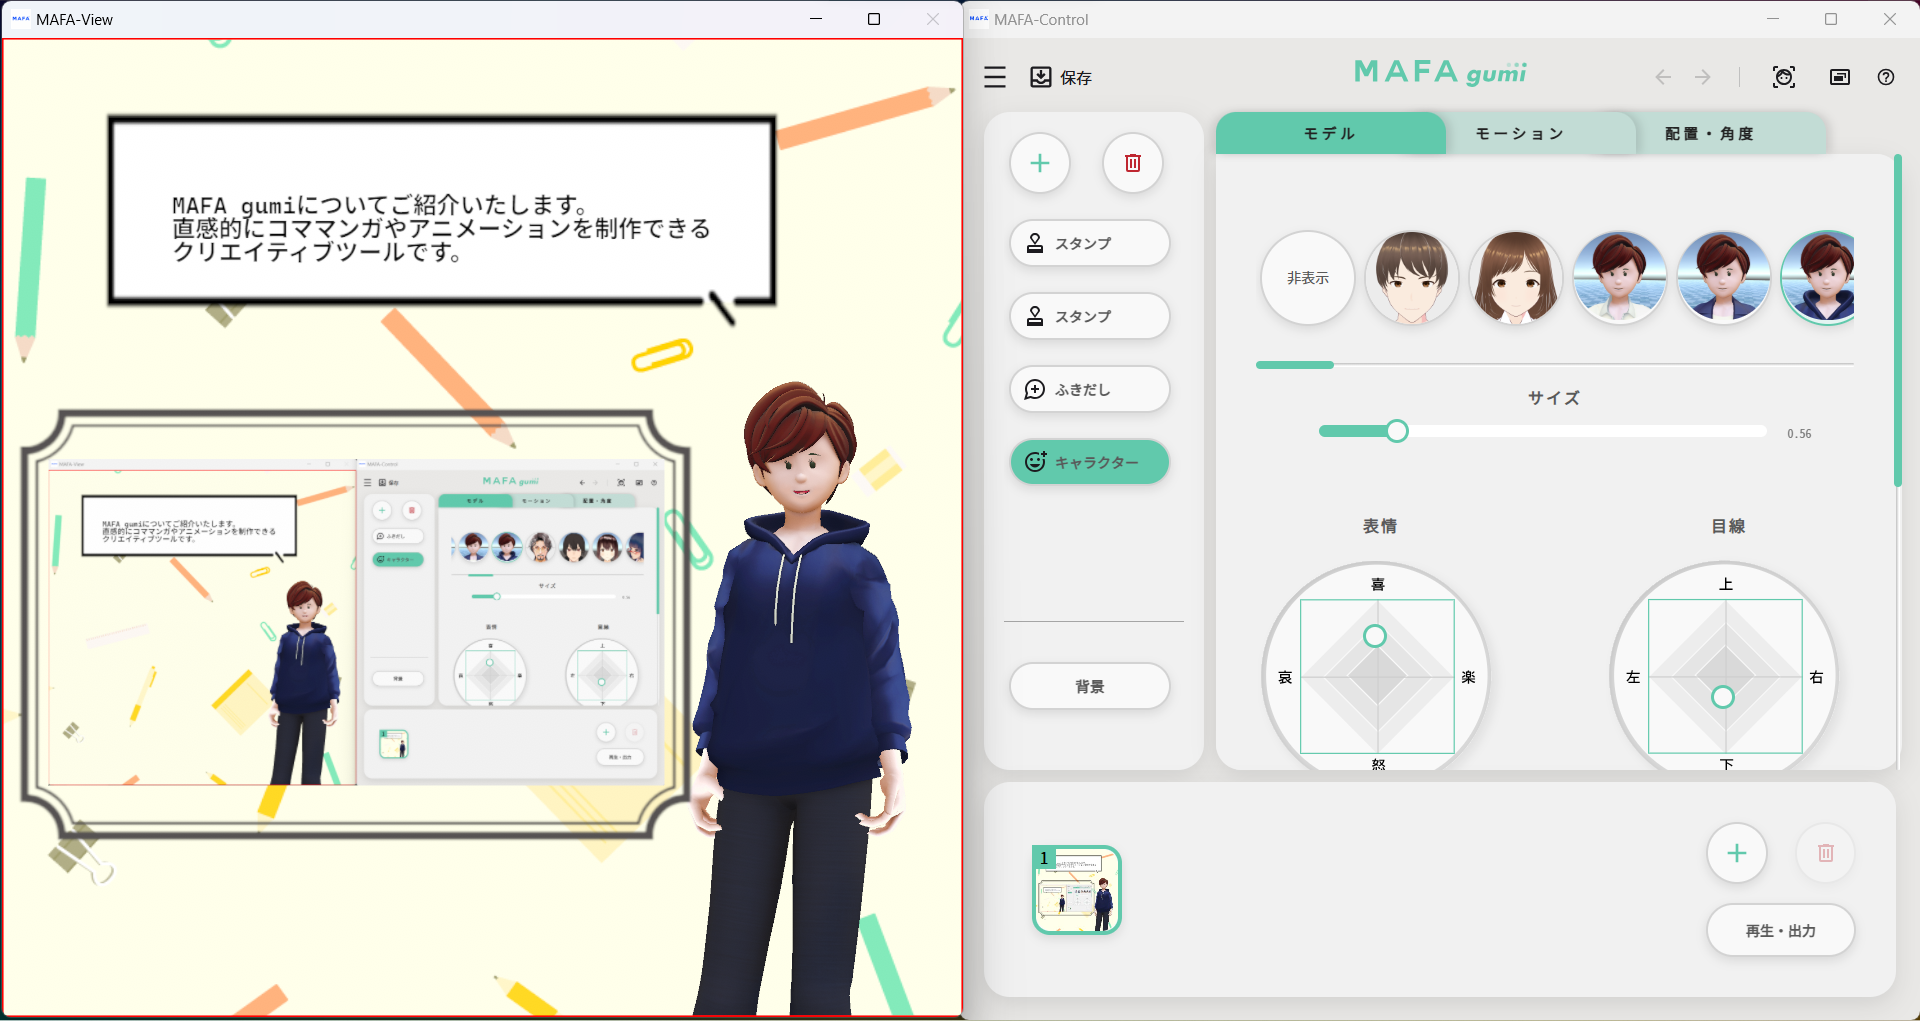Click the screenshot capture icon
The image size is (1920, 1021).
[x=1784, y=77]
